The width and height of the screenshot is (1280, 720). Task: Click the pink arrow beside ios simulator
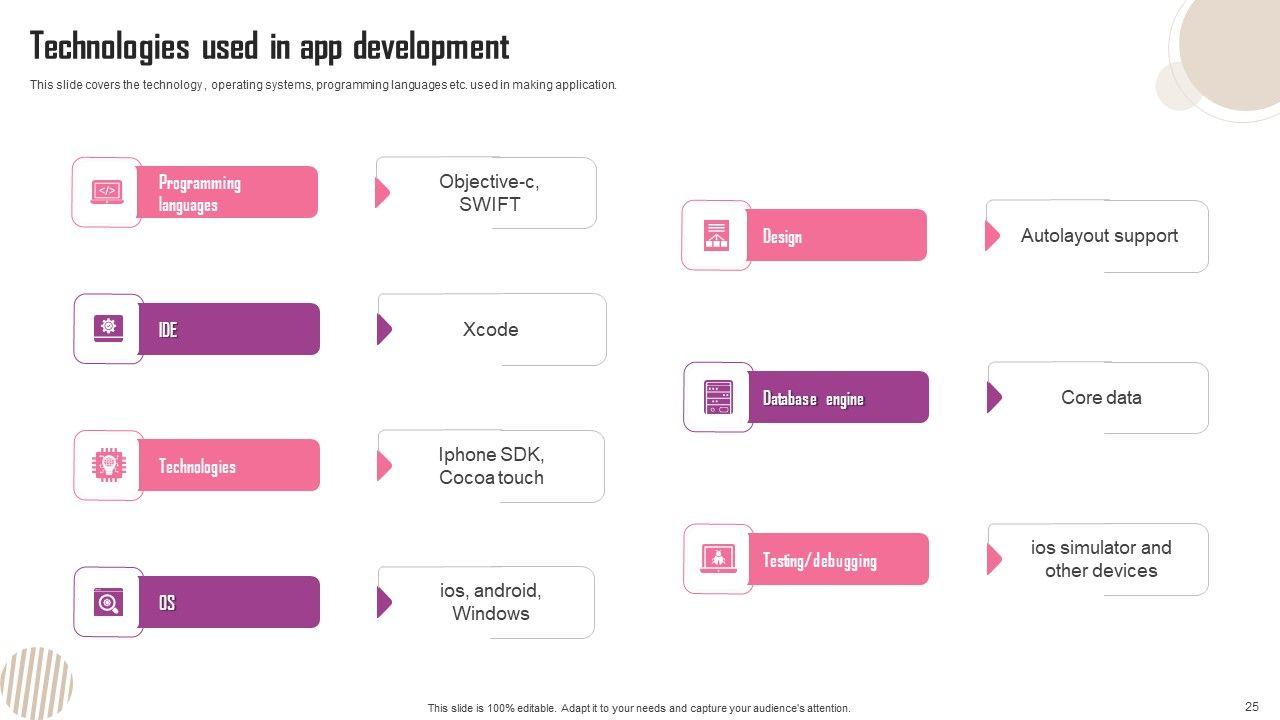pyautogui.click(x=995, y=559)
